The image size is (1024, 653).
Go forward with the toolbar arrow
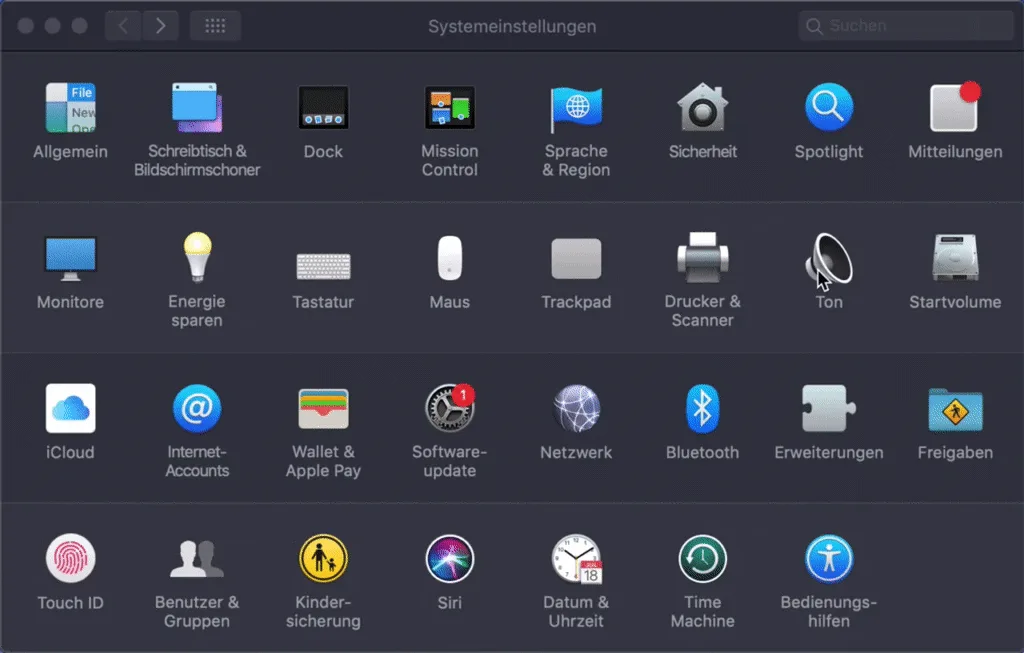click(x=161, y=26)
